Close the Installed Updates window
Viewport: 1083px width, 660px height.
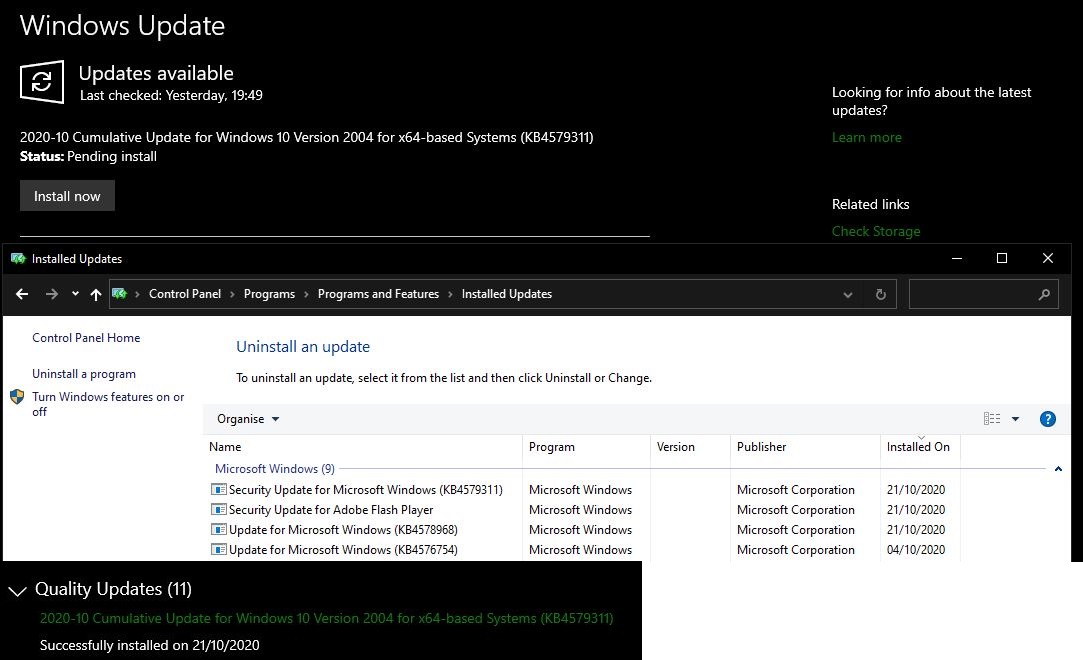[x=1048, y=258]
